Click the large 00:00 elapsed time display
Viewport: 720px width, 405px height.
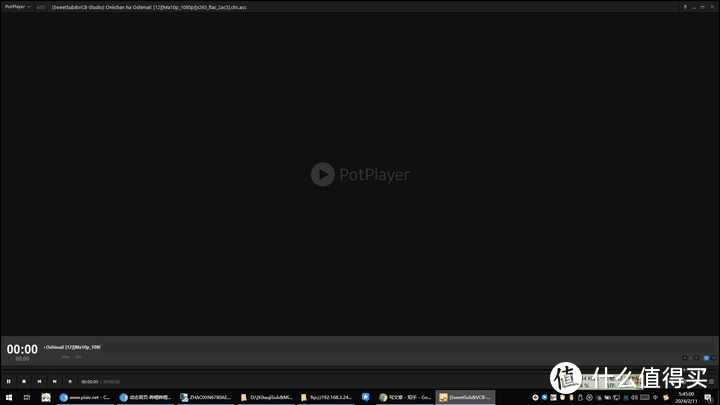tap(22, 349)
